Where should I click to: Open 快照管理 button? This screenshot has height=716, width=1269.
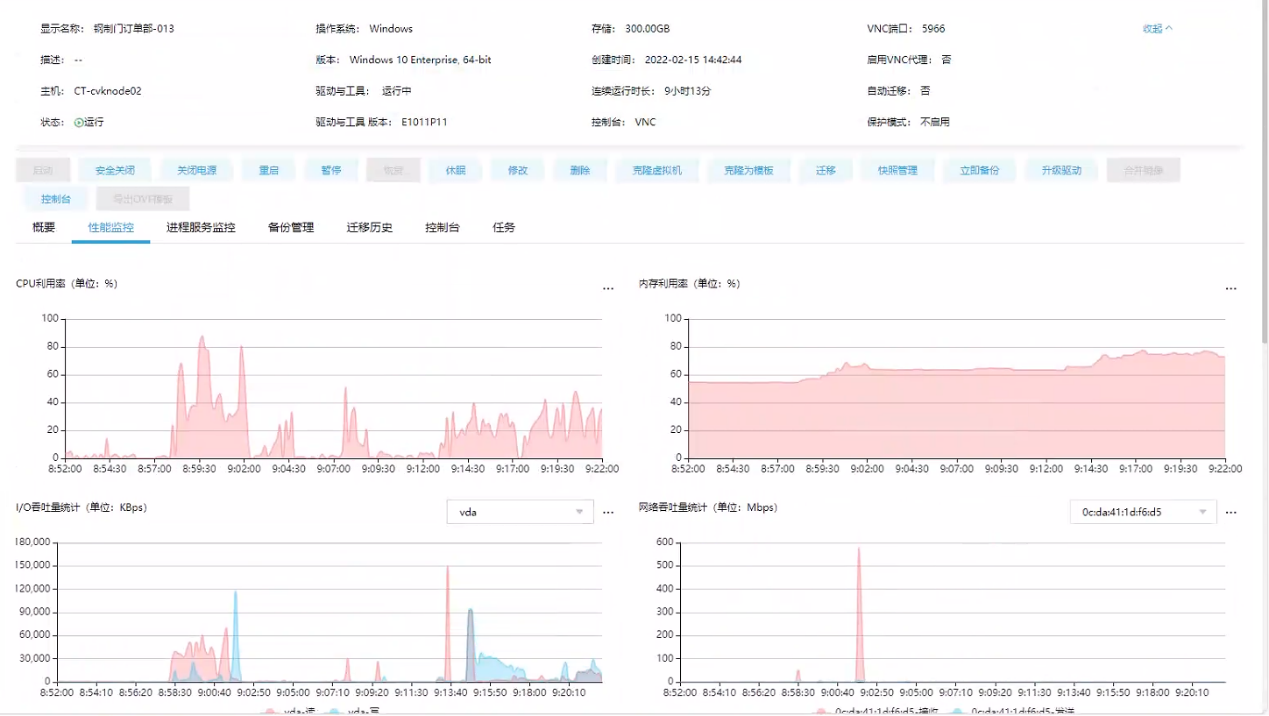(897, 170)
